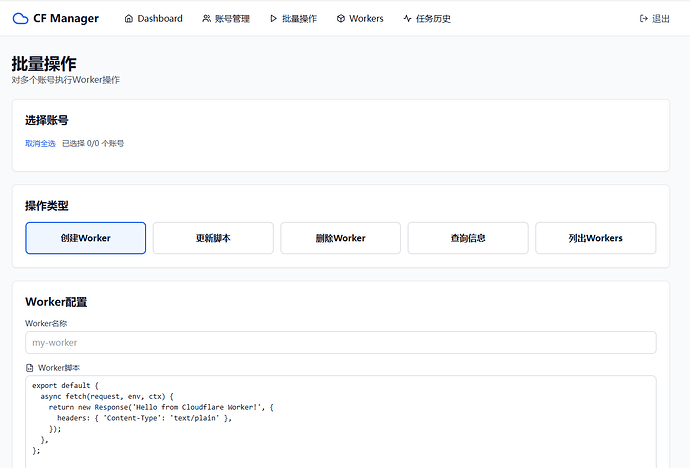Click the Workers box icon

point(341,18)
